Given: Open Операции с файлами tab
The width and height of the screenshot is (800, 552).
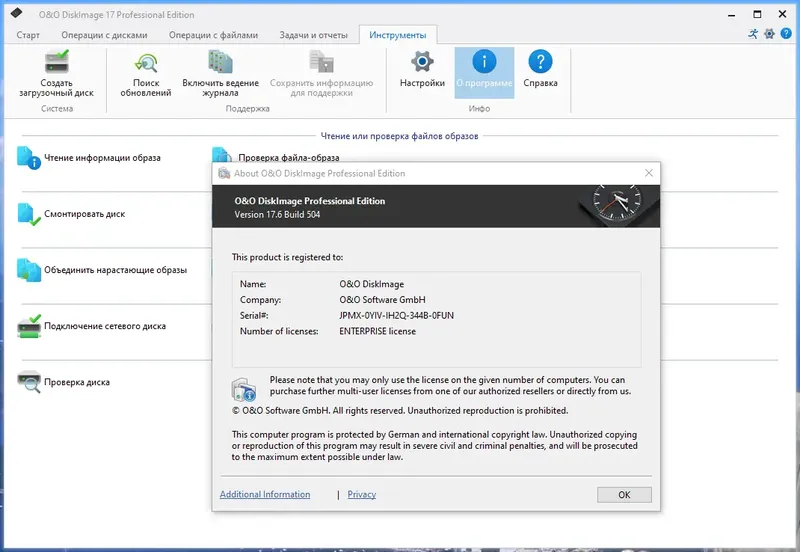Looking at the screenshot, I should 213,35.
